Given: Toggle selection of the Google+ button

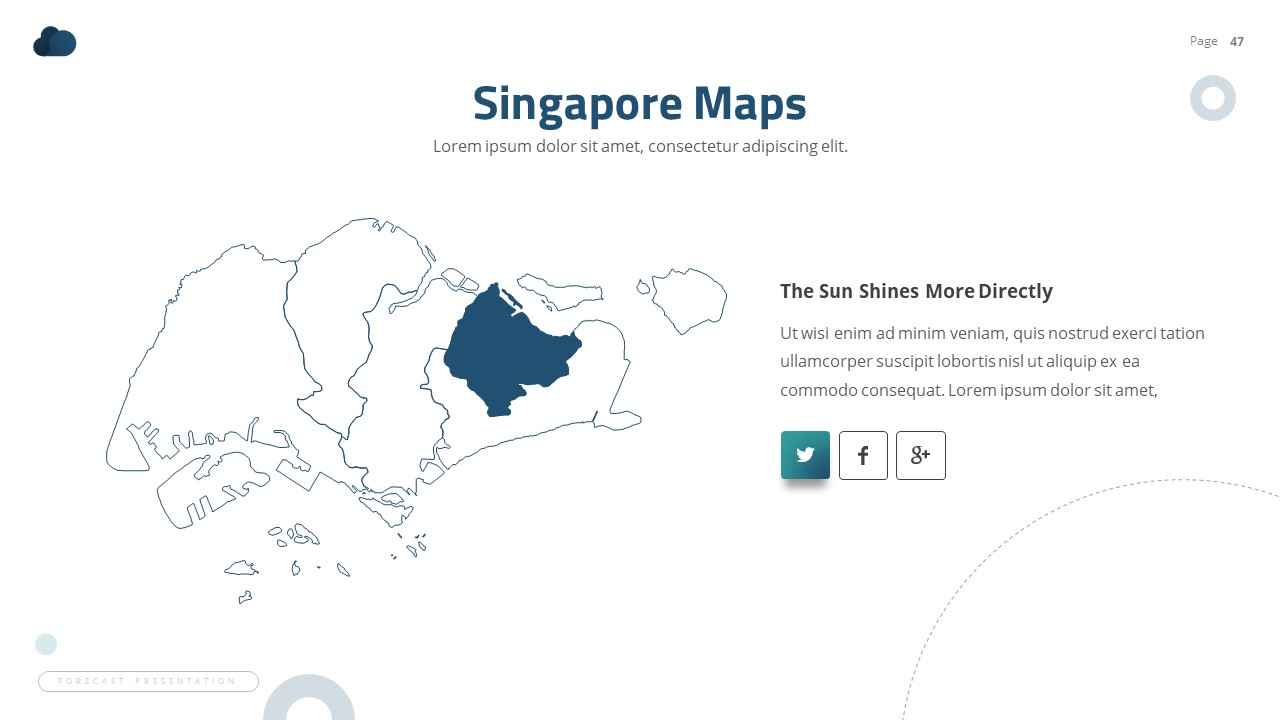Looking at the screenshot, I should (x=921, y=455).
